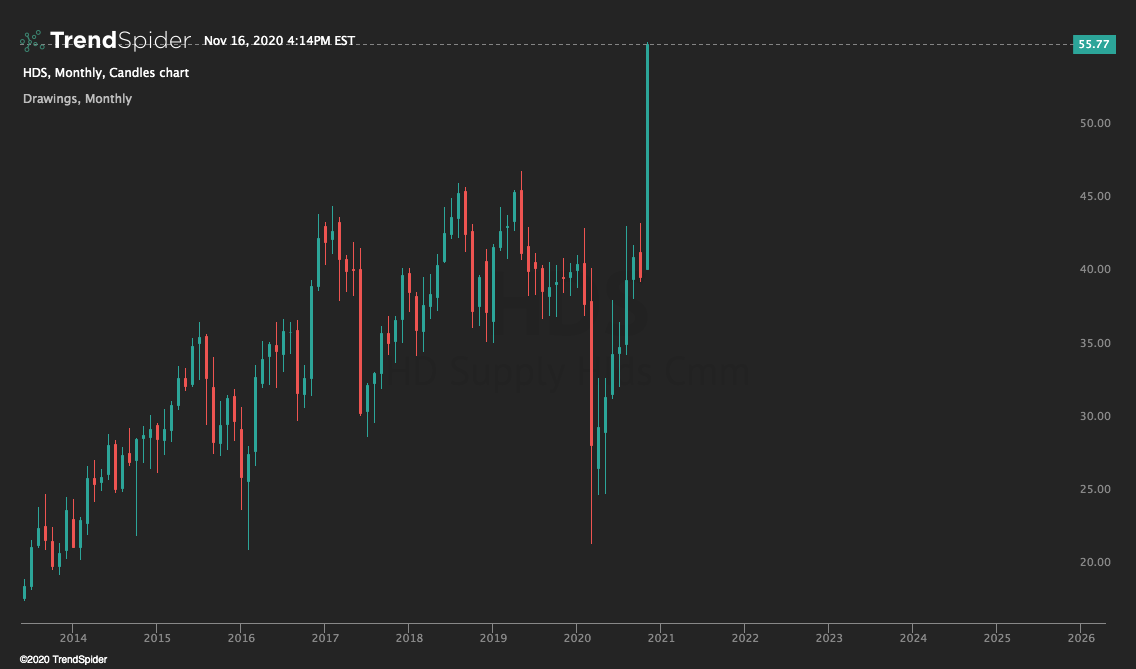Click the 25.00 price axis label
The height and width of the screenshot is (669, 1136).
1095,489
